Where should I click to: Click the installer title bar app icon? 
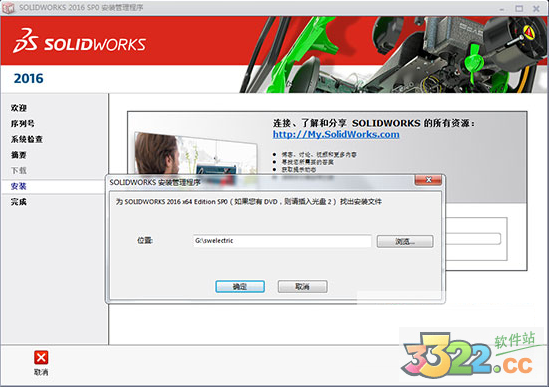(x=8, y=8)
